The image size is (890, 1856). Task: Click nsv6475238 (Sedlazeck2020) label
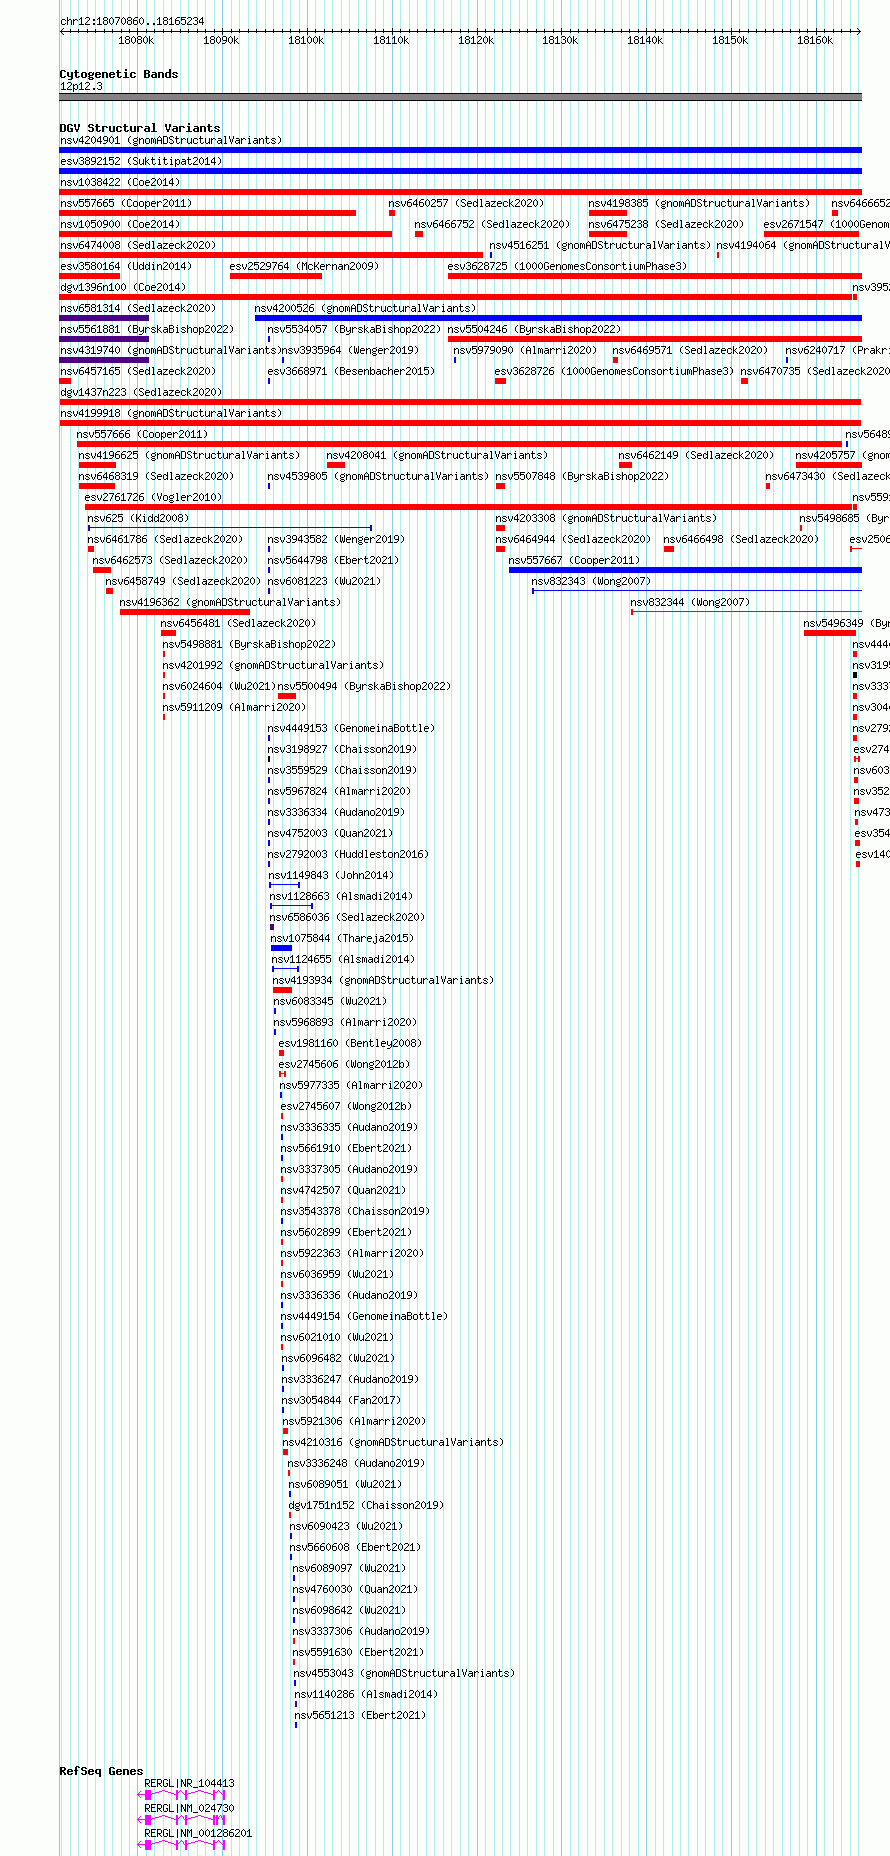coord(666,224)
